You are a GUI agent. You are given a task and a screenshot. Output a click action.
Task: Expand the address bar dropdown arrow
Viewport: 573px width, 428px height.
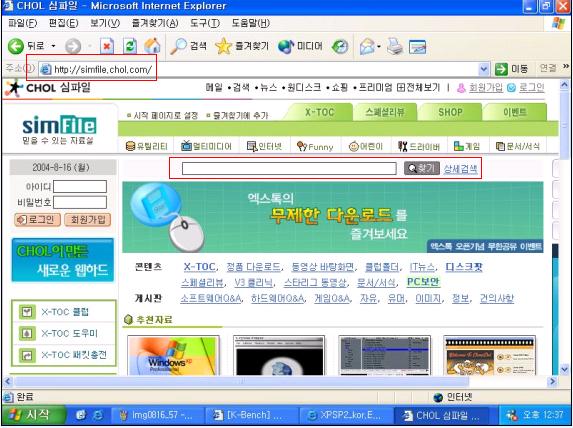pyautogui.click(x=483, y=69)
